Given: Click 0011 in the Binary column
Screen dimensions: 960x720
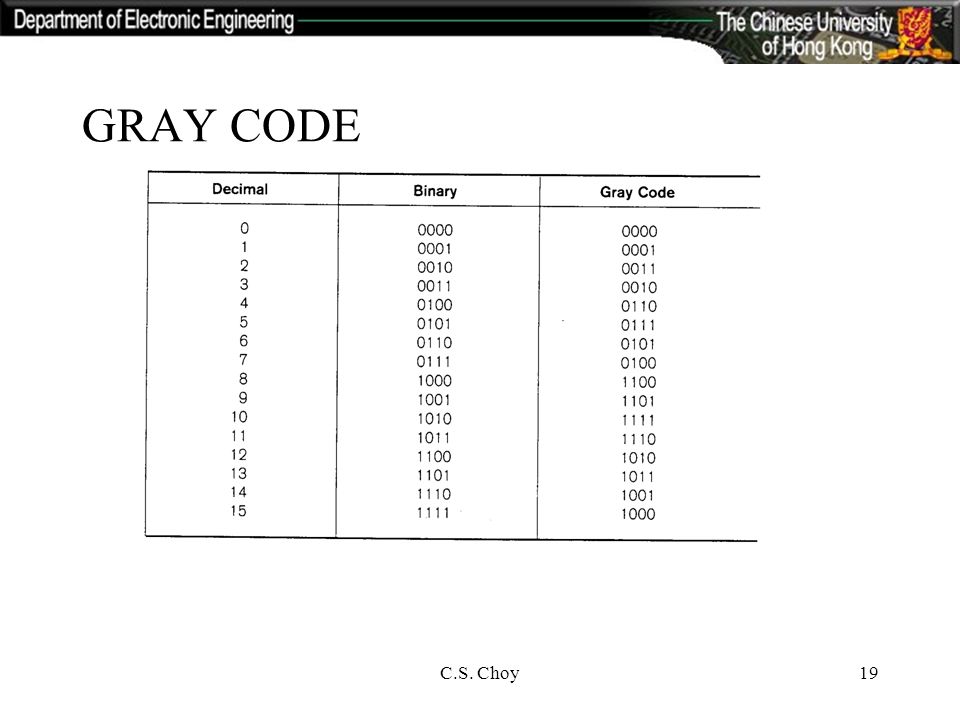Looking at the screenshot, I should click(x=435, y=287).
